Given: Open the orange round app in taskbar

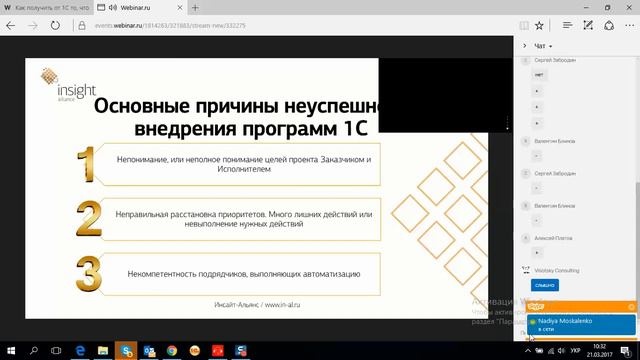Looking at the screenshot, I should point(195,351).
